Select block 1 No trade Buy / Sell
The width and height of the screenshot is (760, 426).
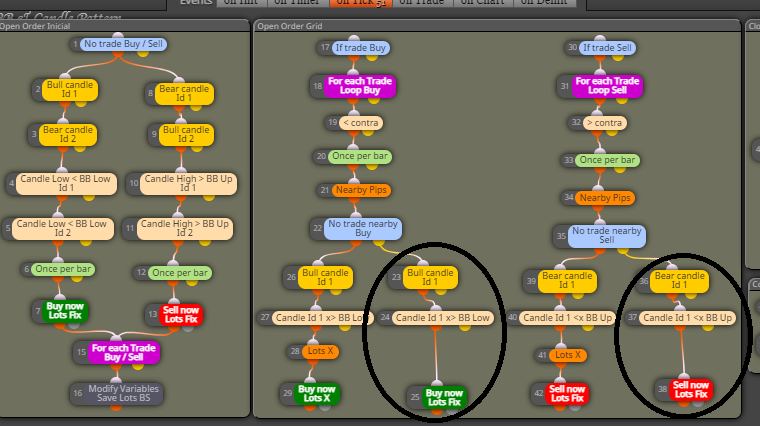[x=124, y=44]
